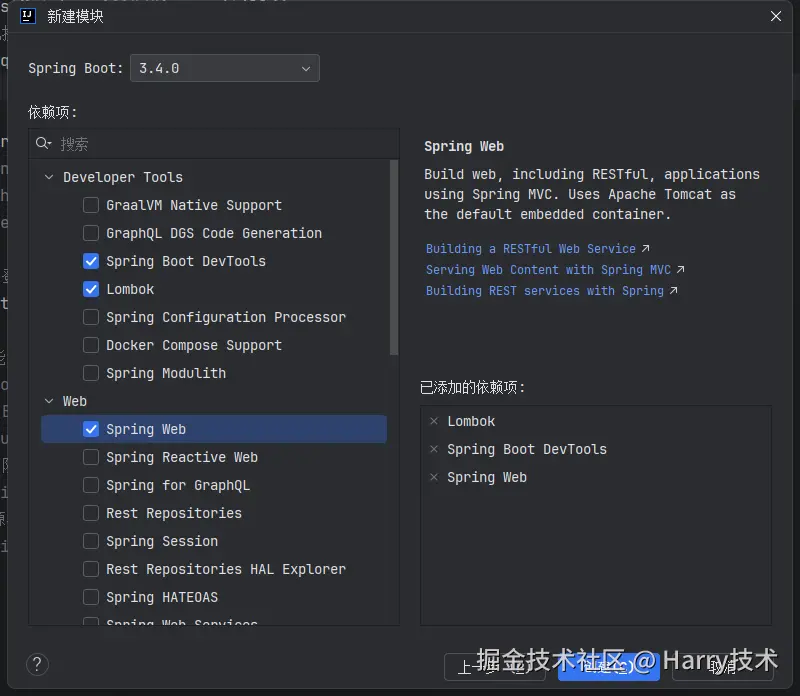Image resolution: width=800 pixels, height=696 pixels.
Task: Uncheck the Lombok dependency
Action: click(91, 289)
